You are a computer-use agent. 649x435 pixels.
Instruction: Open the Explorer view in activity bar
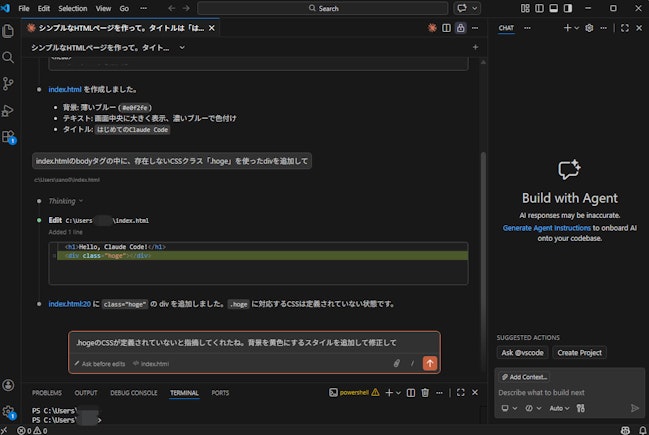(8, 31)
